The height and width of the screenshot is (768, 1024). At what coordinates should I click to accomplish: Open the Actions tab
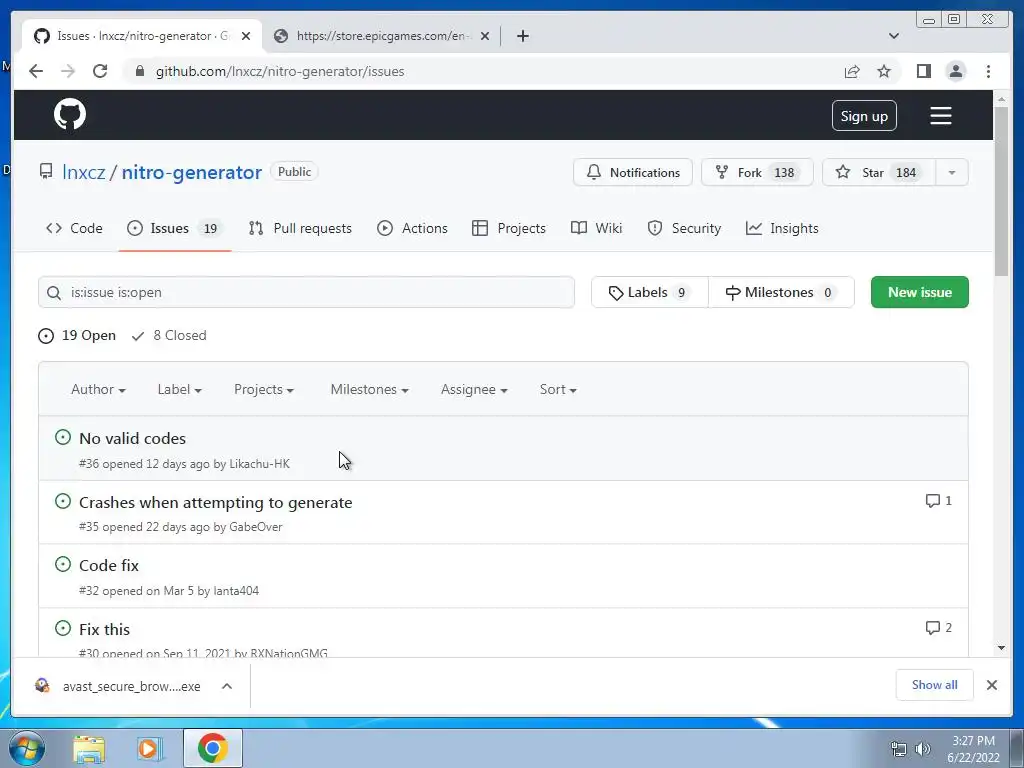412,228
